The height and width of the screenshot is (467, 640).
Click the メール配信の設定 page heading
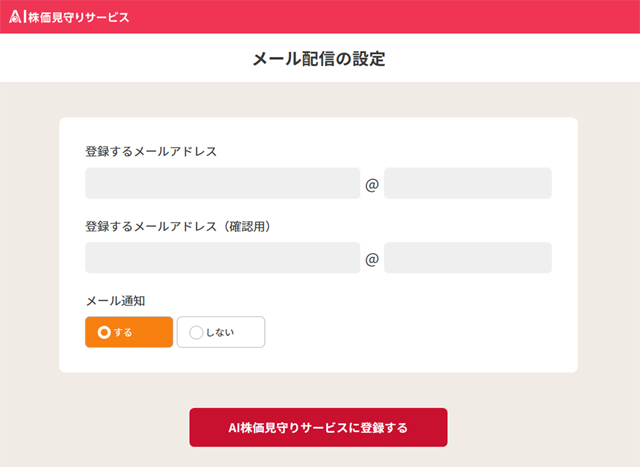point(319,59)
